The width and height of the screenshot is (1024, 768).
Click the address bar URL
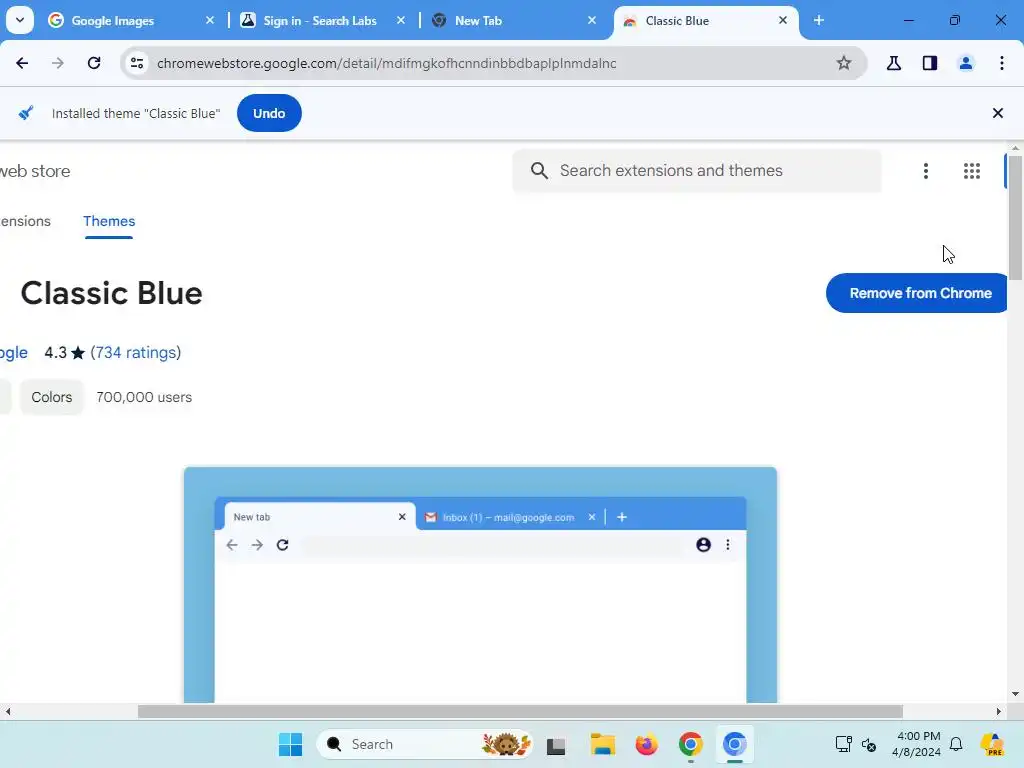tap(387, 63)
